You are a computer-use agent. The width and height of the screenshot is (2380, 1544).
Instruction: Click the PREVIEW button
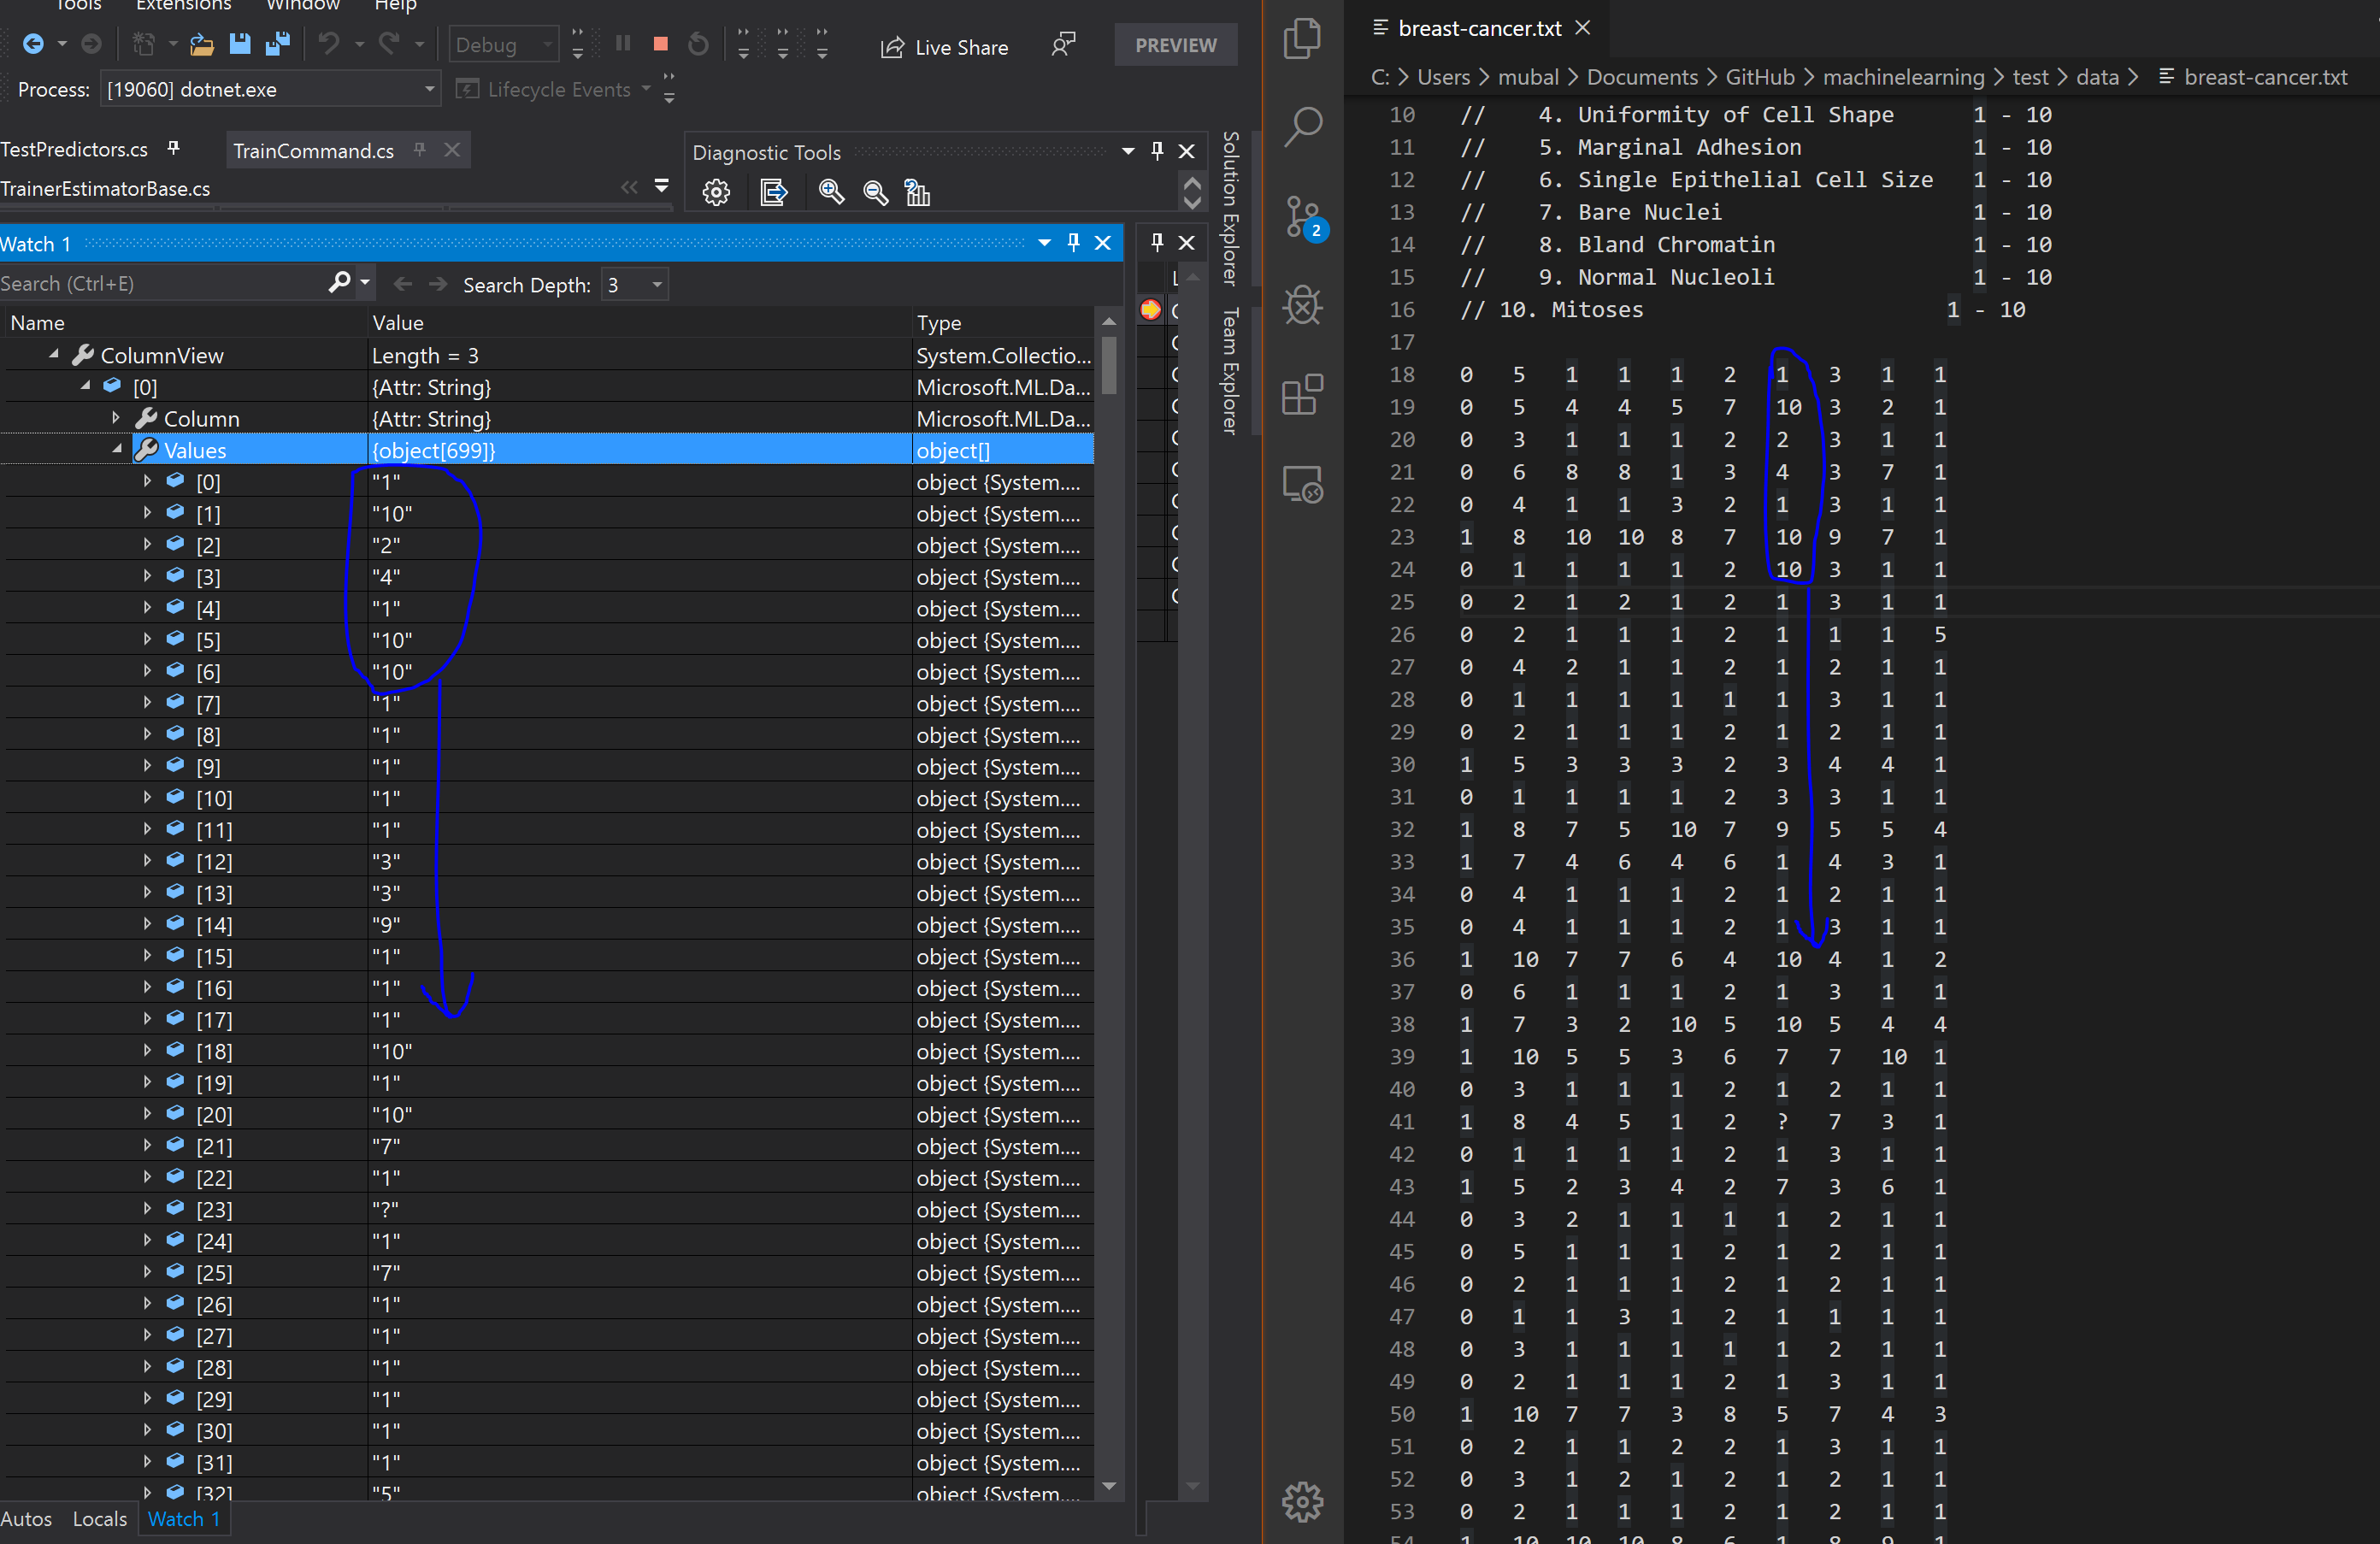(x=1175, y=45)
